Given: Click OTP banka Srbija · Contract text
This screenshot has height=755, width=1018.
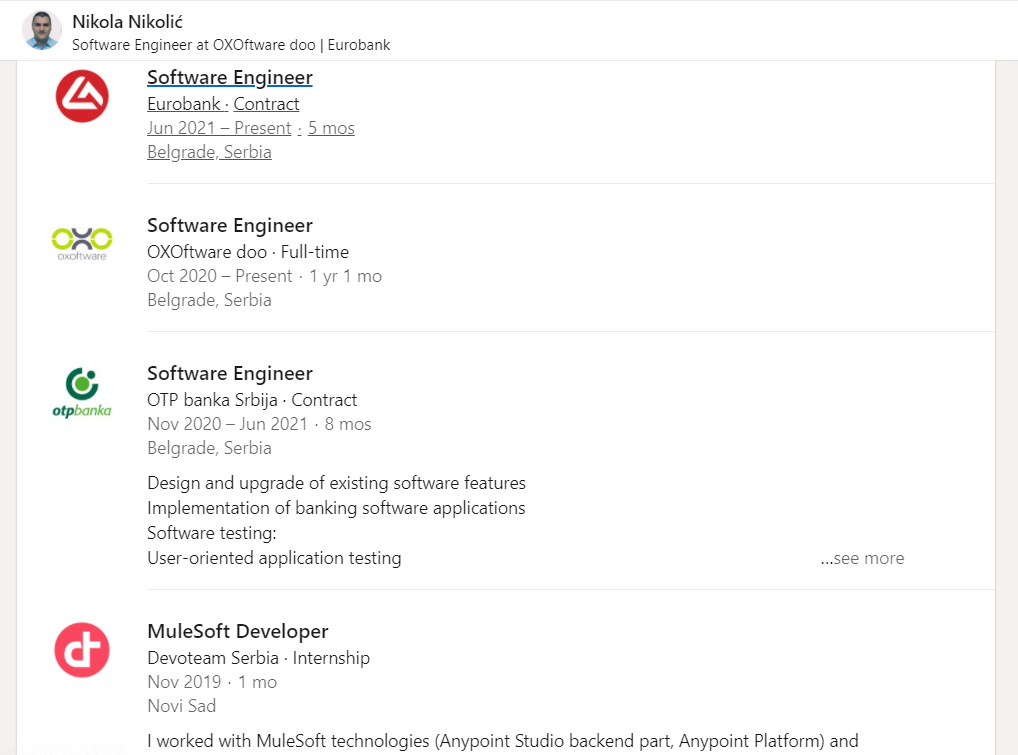Looking at the screenshot, I should [252, 400].
